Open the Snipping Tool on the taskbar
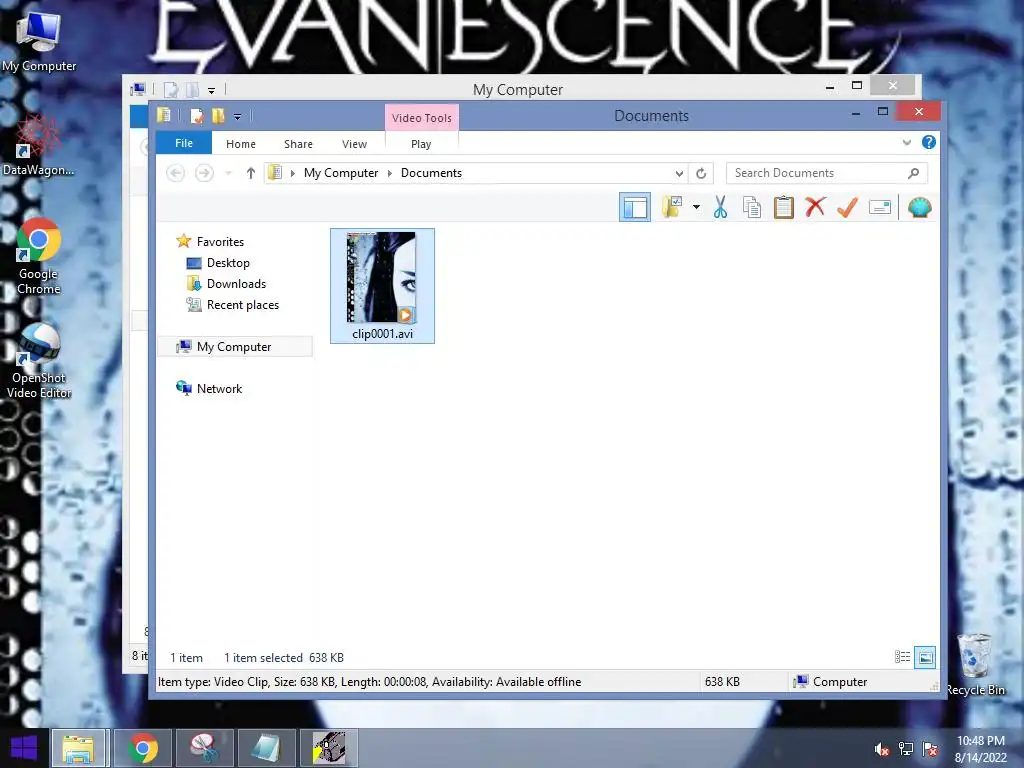1024x768 pixels. click(204, 748)
